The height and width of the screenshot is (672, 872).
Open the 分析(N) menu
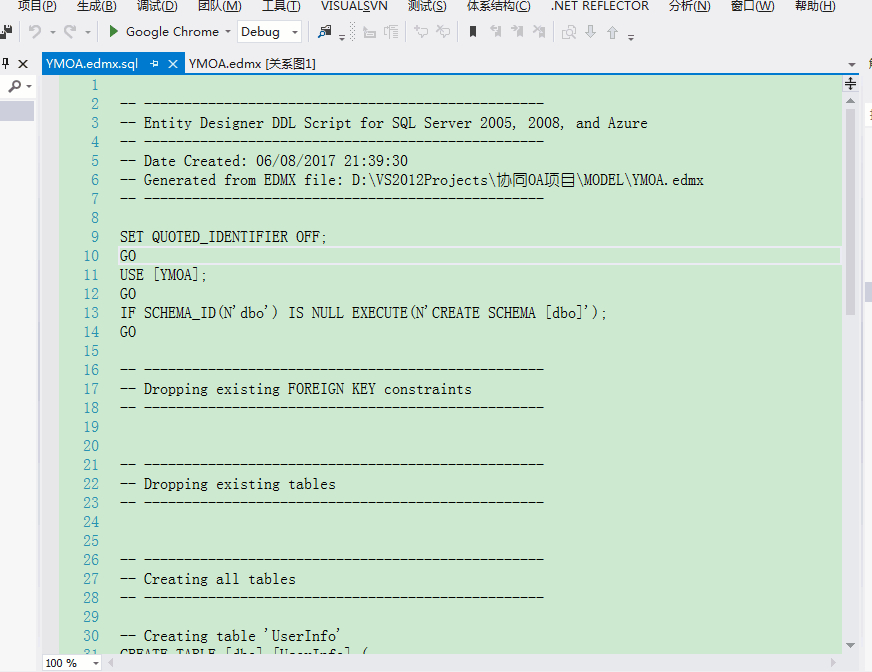pyautogui.click(x=690, y=6)
